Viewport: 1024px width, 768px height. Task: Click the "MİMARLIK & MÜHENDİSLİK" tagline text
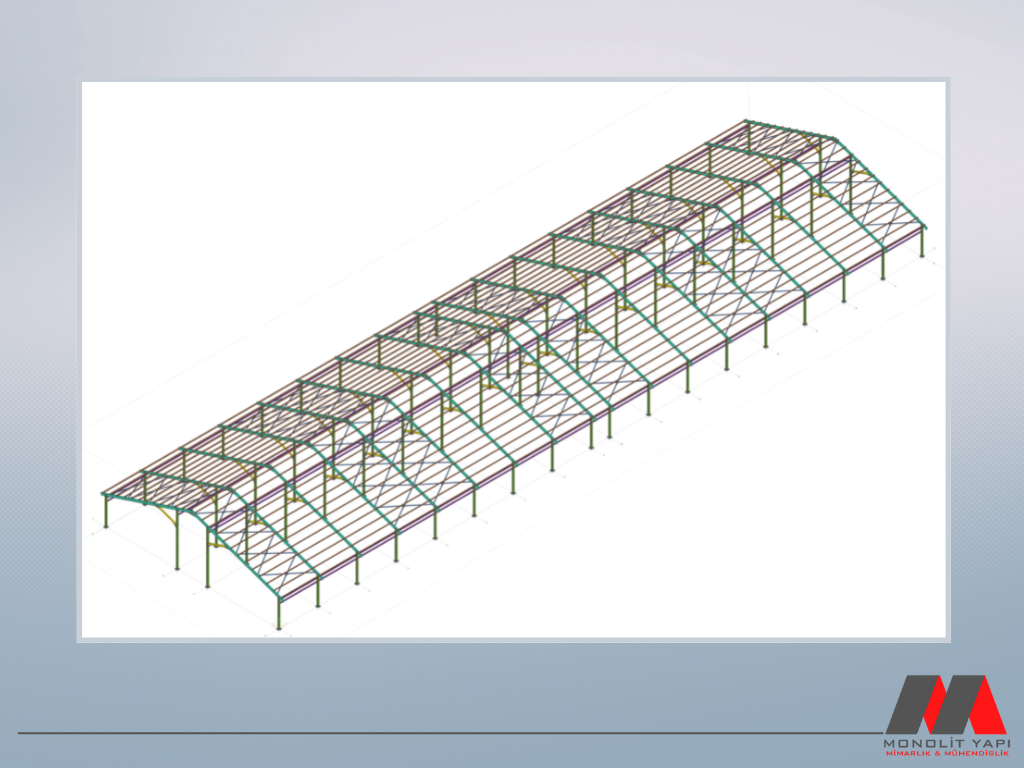coord(945,753)
